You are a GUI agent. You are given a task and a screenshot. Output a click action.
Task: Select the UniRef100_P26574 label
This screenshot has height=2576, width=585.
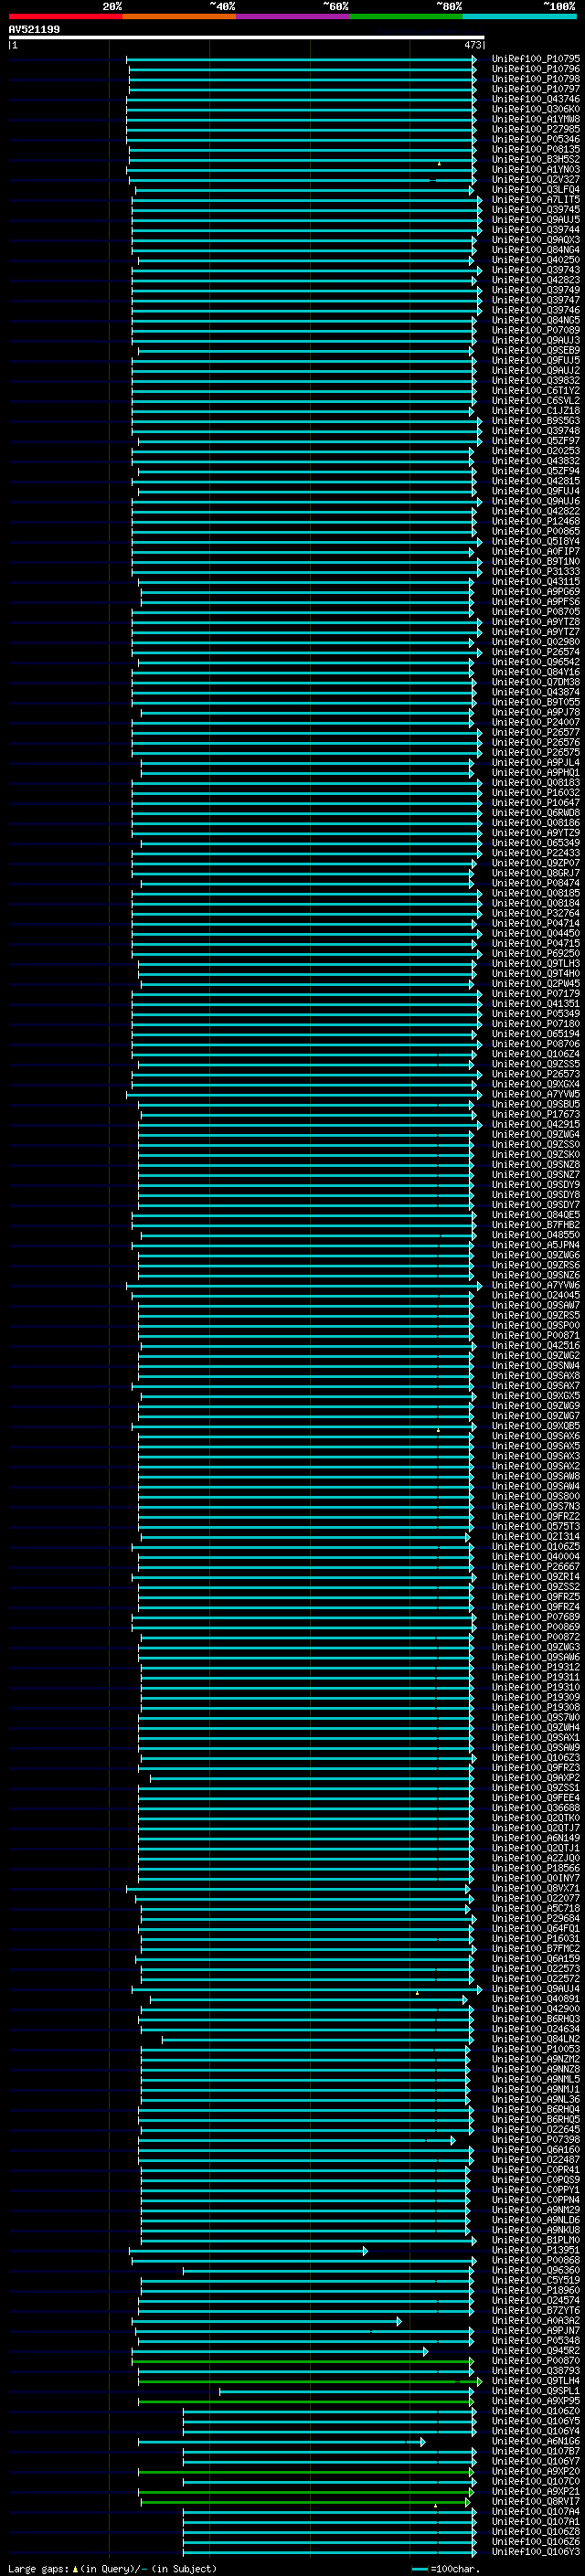(x=535, y=652)
